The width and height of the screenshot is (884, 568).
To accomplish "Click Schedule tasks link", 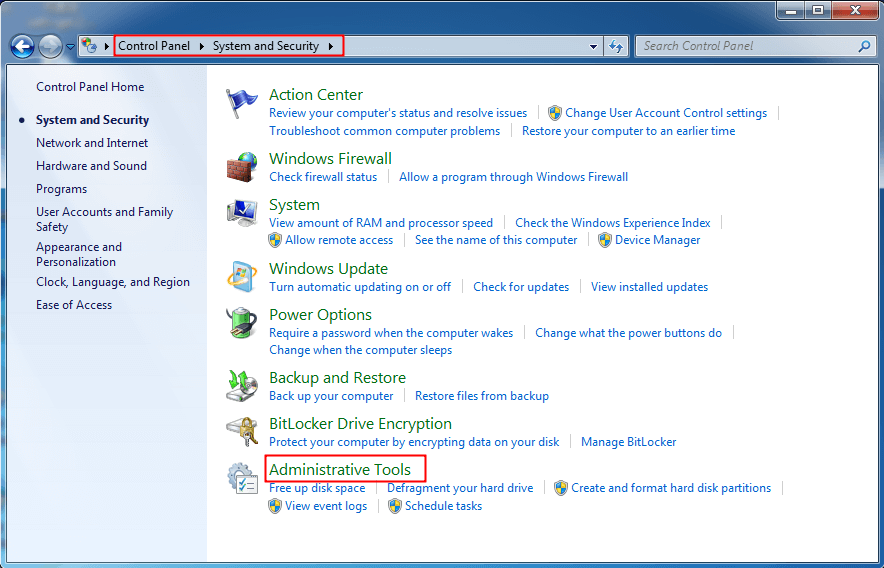I will tap(444, 506).
